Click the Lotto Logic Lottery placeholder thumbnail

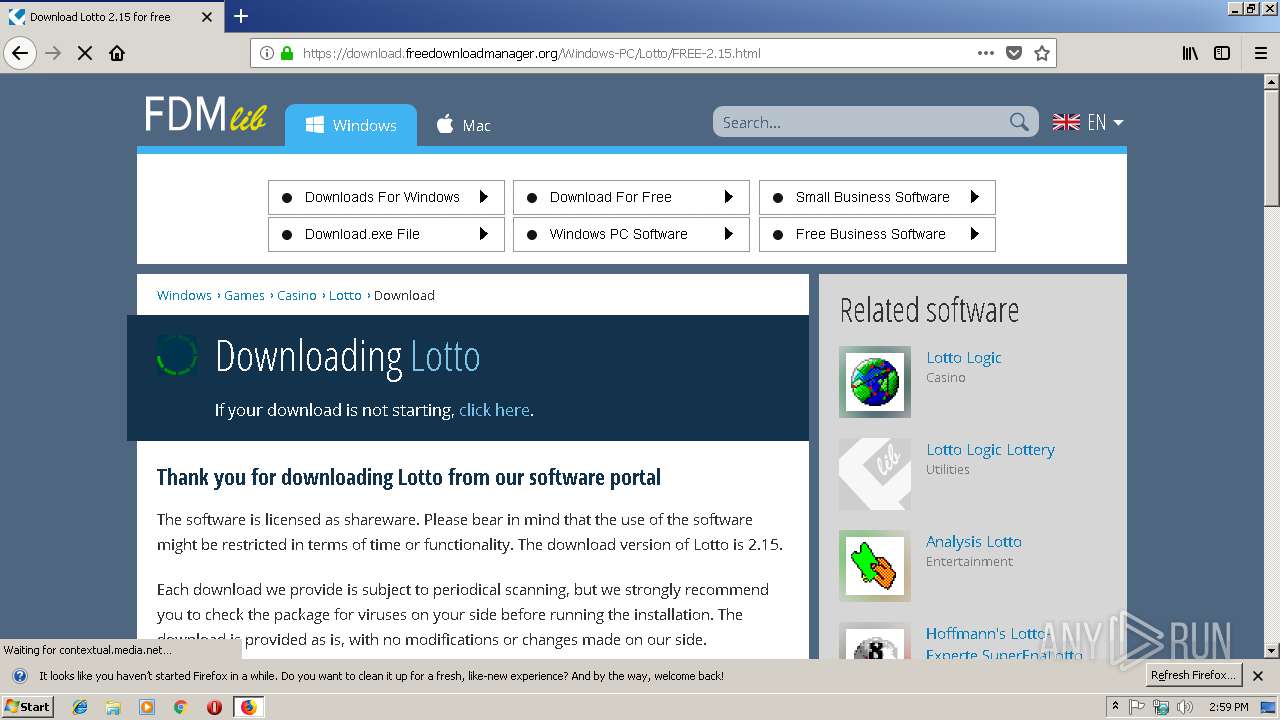(x=875, y=474)
